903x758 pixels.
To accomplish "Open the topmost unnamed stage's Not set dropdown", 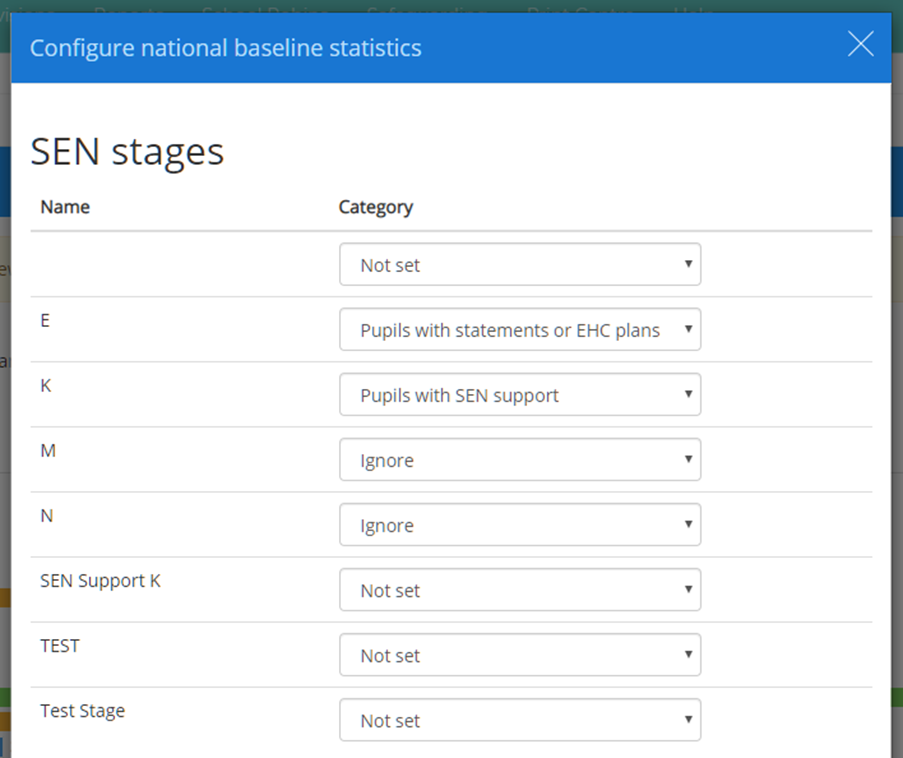I will [x=520, y=264].
